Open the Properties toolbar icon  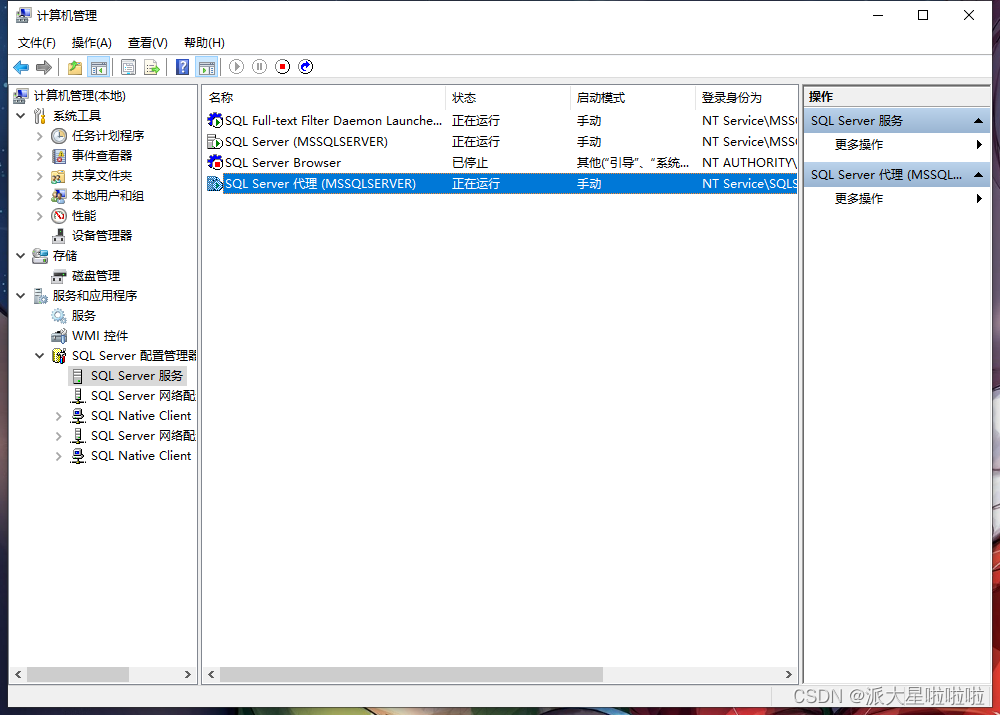point(128,67)
